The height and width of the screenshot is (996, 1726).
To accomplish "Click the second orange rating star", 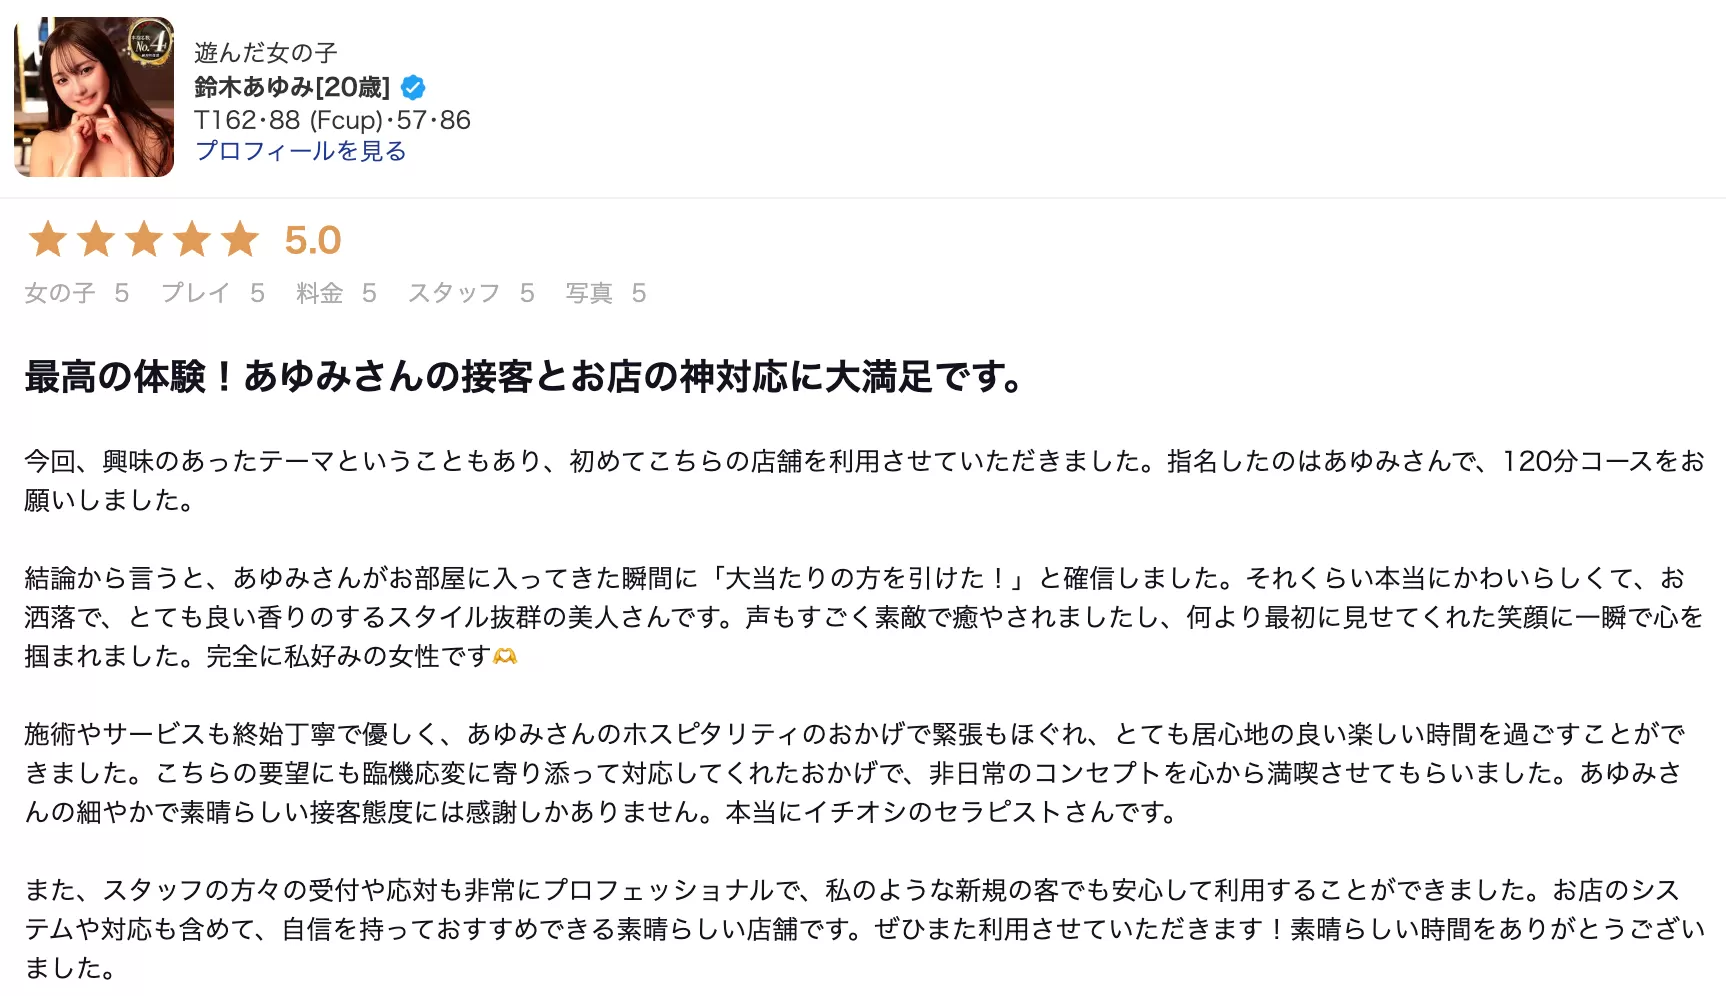I will (96, 240).
